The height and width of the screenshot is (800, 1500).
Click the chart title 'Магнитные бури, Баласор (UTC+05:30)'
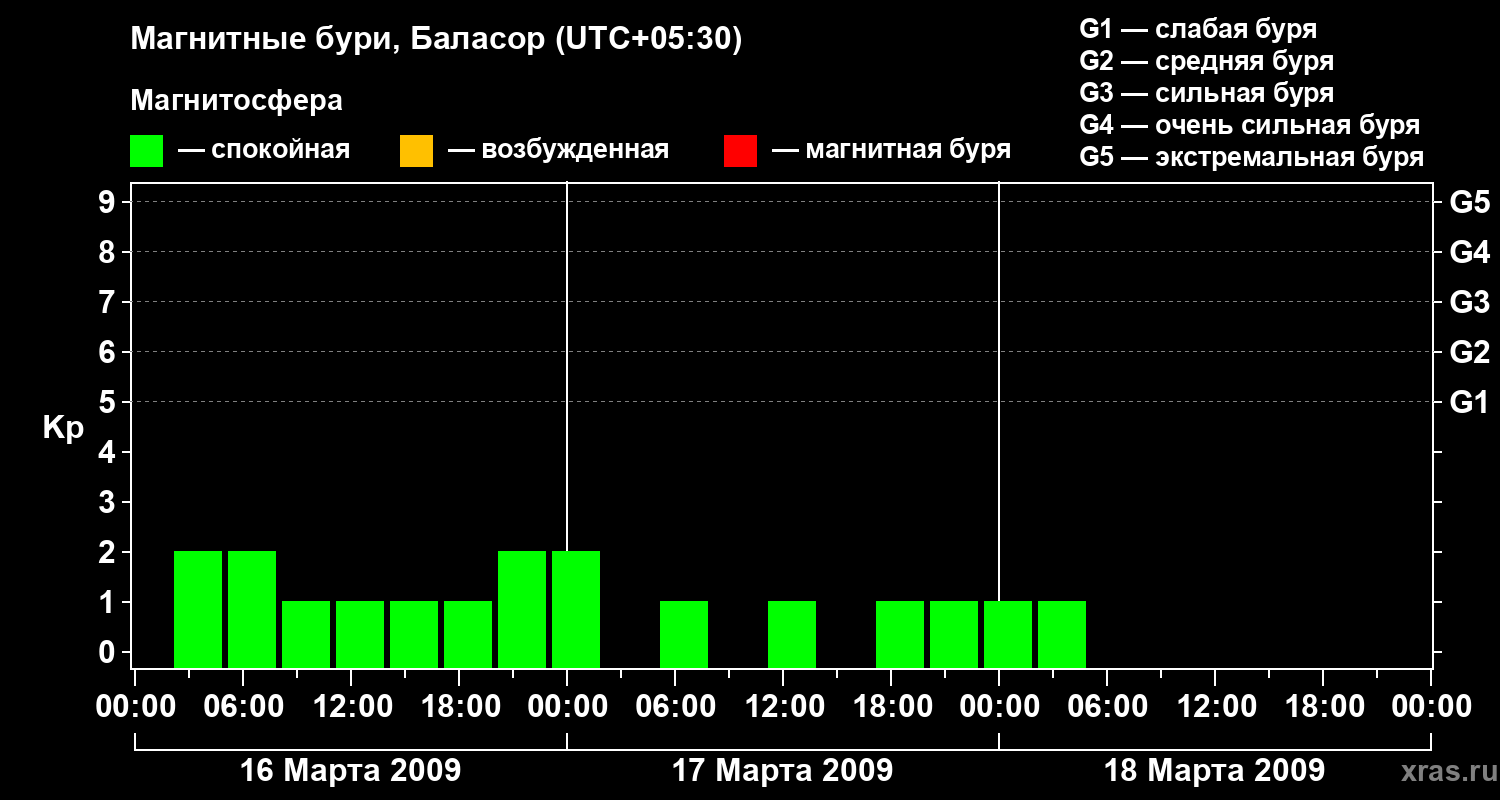[437, 40]
